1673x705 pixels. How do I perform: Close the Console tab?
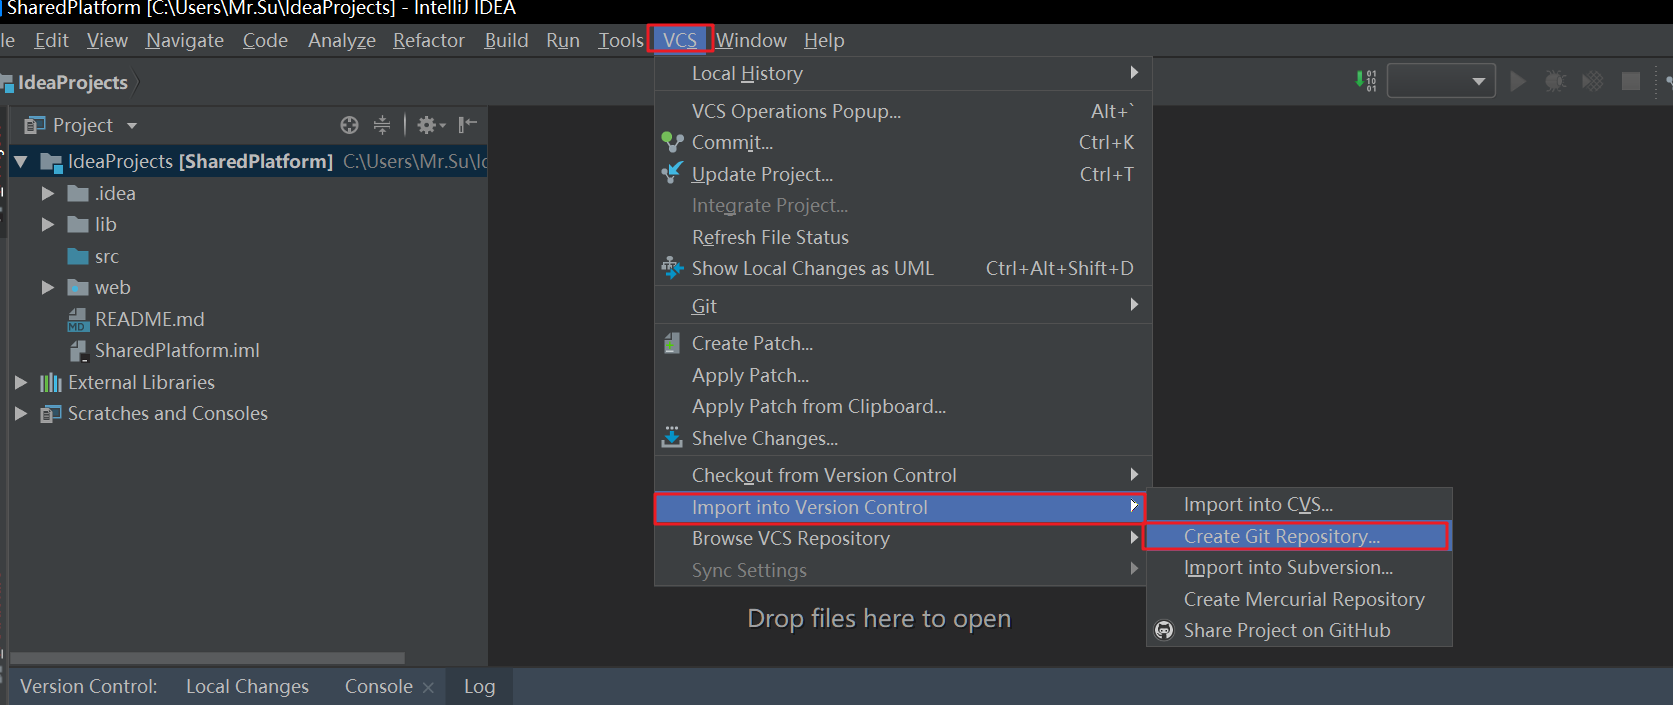click(x=428, y=687)
